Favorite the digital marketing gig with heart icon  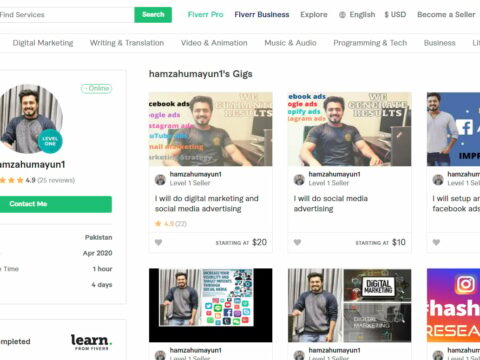pos(159,242)
